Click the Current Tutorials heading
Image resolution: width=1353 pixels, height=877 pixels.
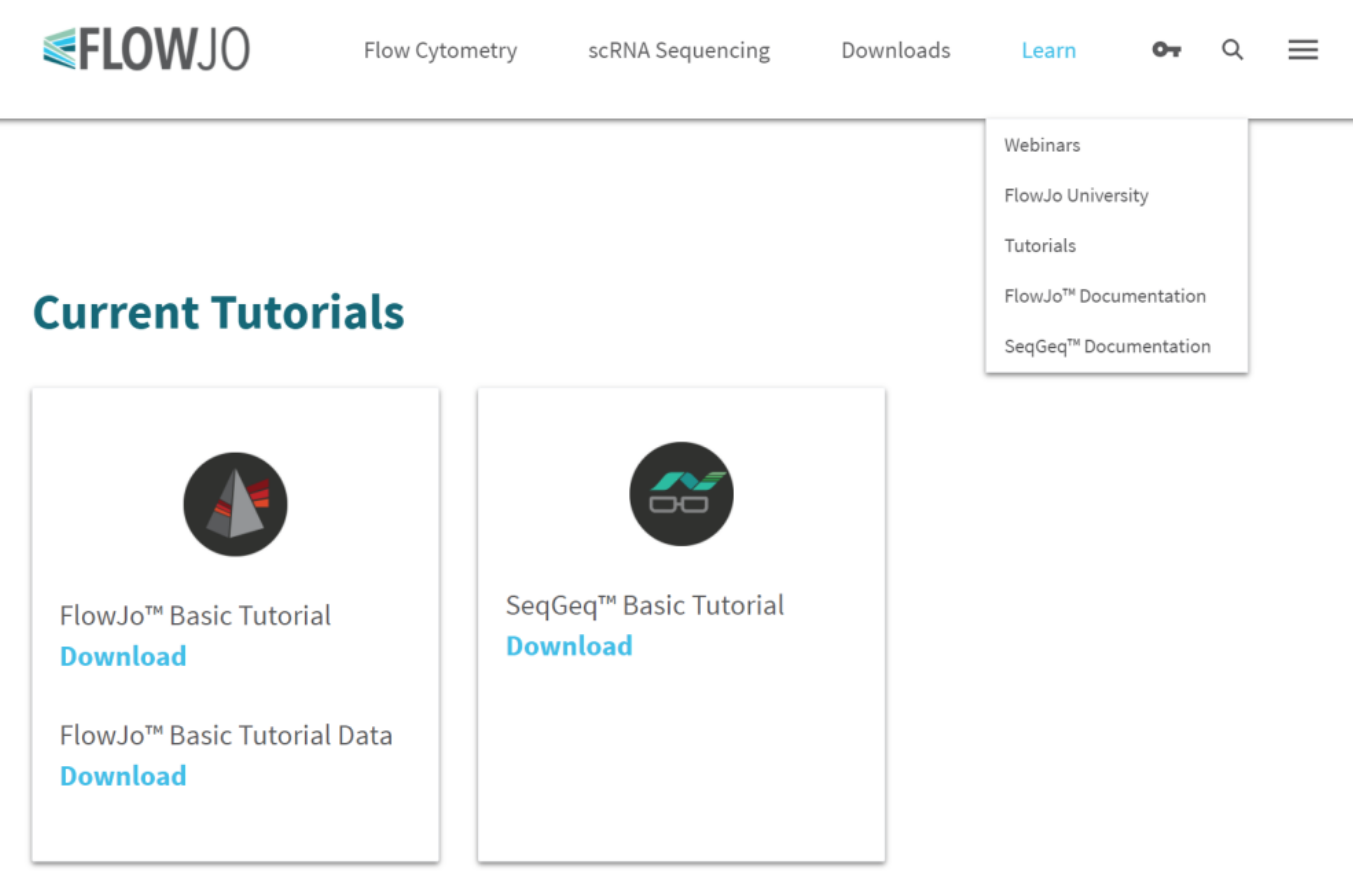pyautogui.click(x=219, y=312)
